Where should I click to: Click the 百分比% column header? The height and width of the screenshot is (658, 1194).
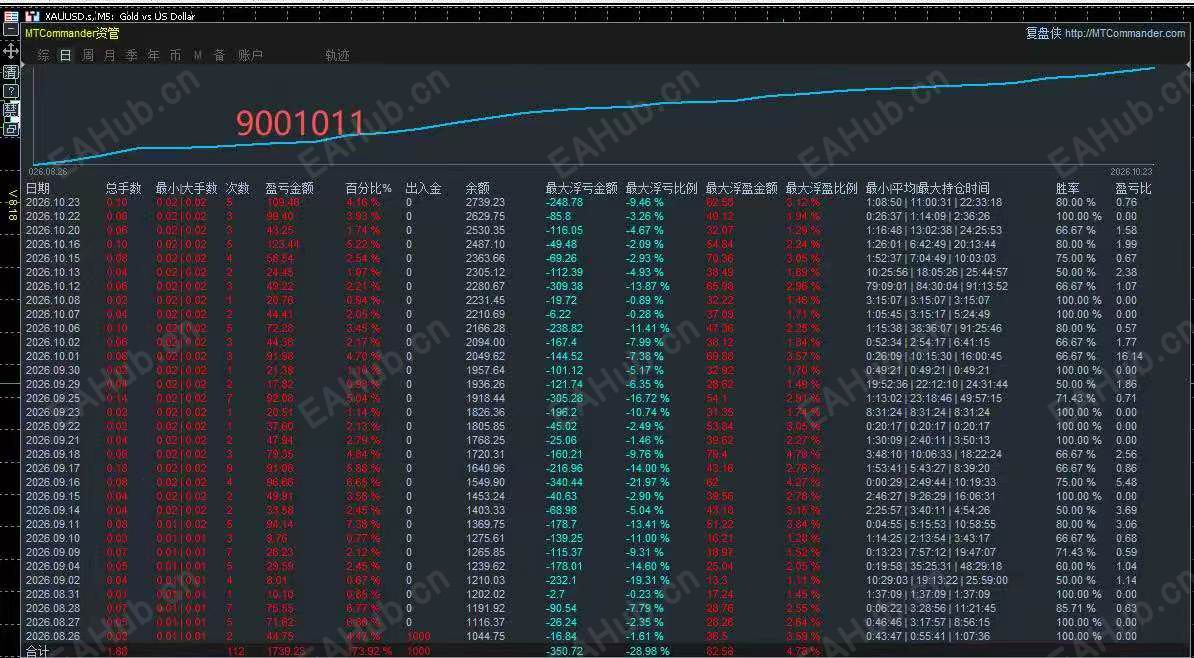[x=369, y=188]
